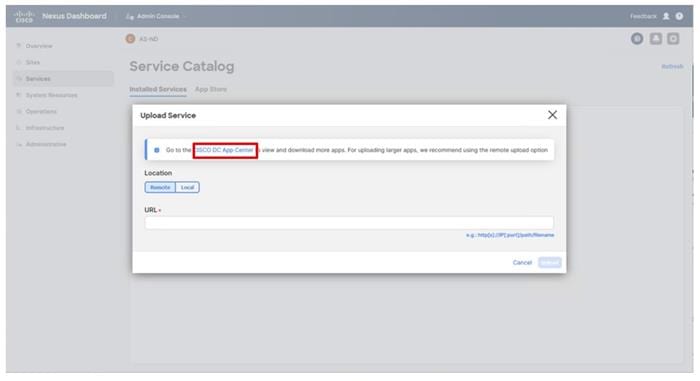Switch to the App Store tab
The height and width of the screenshot is (381, 700).
pos(211,89)
